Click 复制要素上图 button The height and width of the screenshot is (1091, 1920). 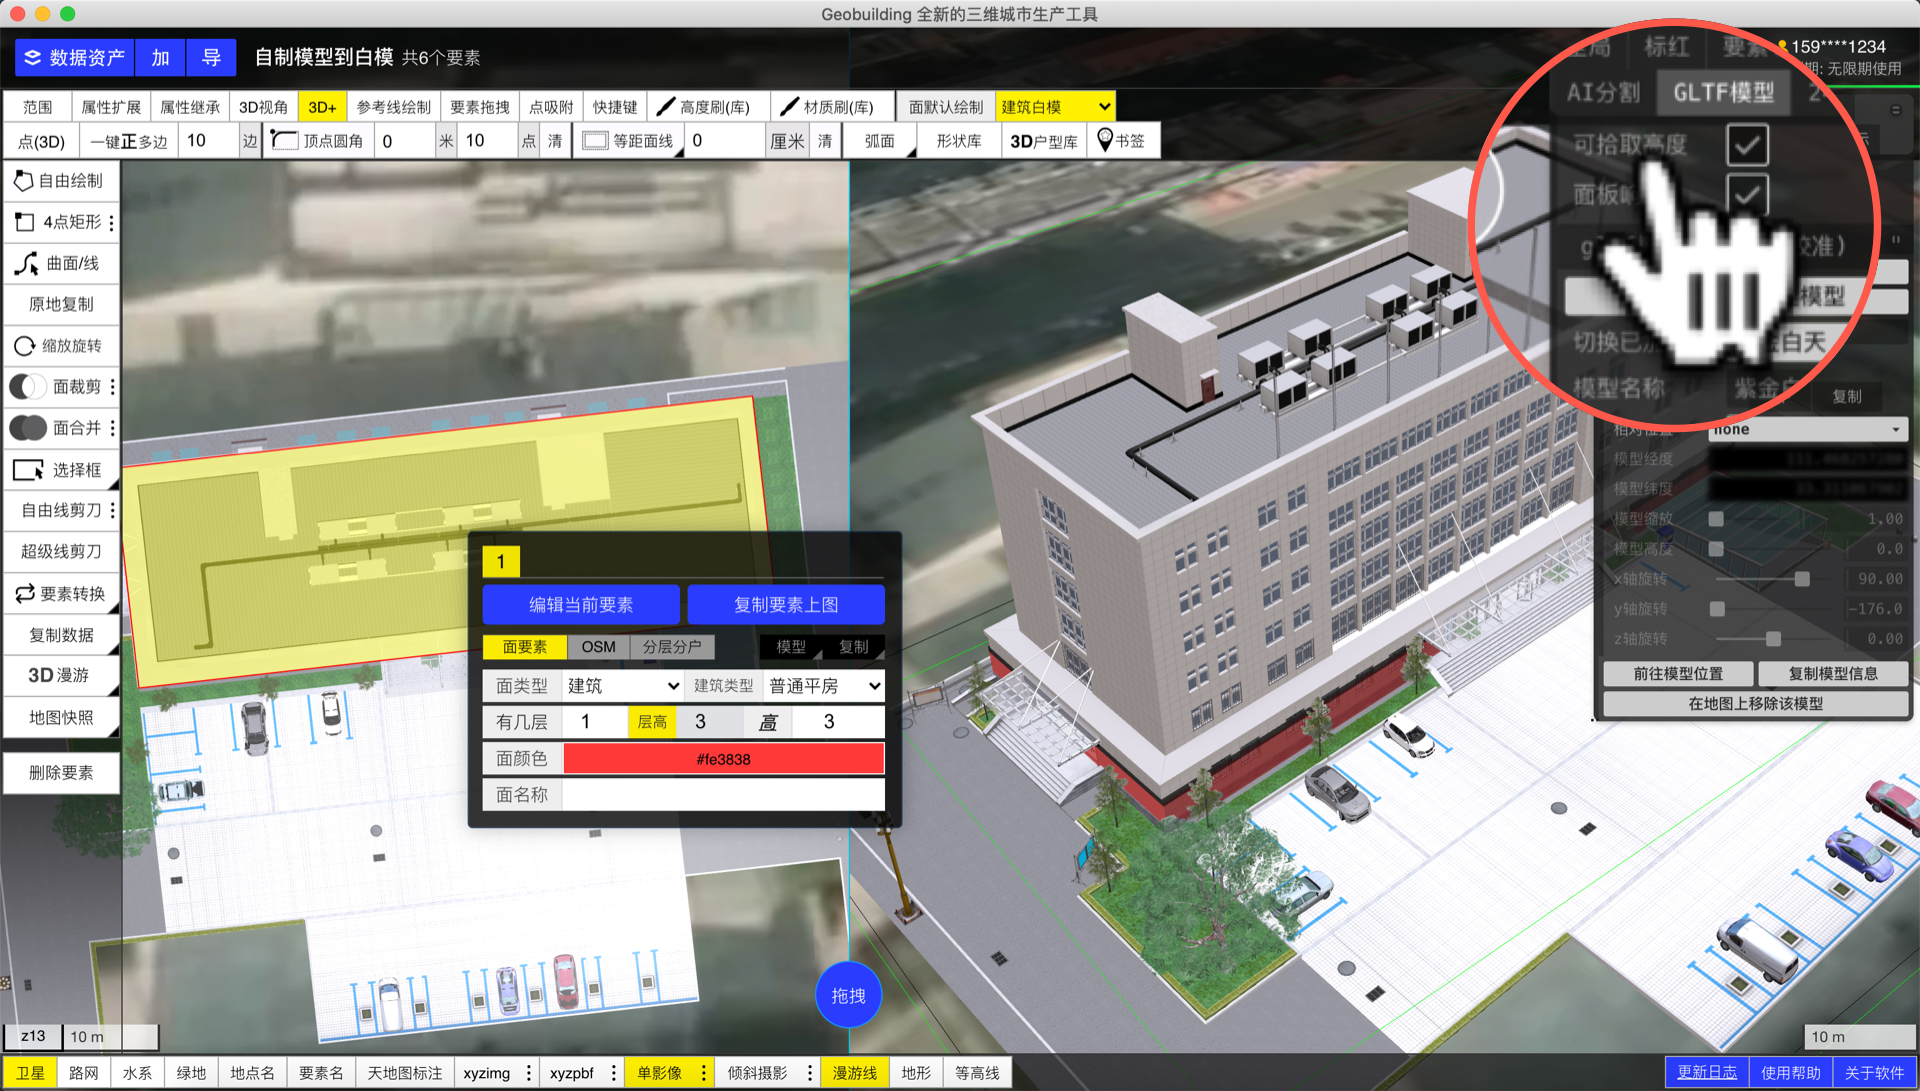[786, 605]
